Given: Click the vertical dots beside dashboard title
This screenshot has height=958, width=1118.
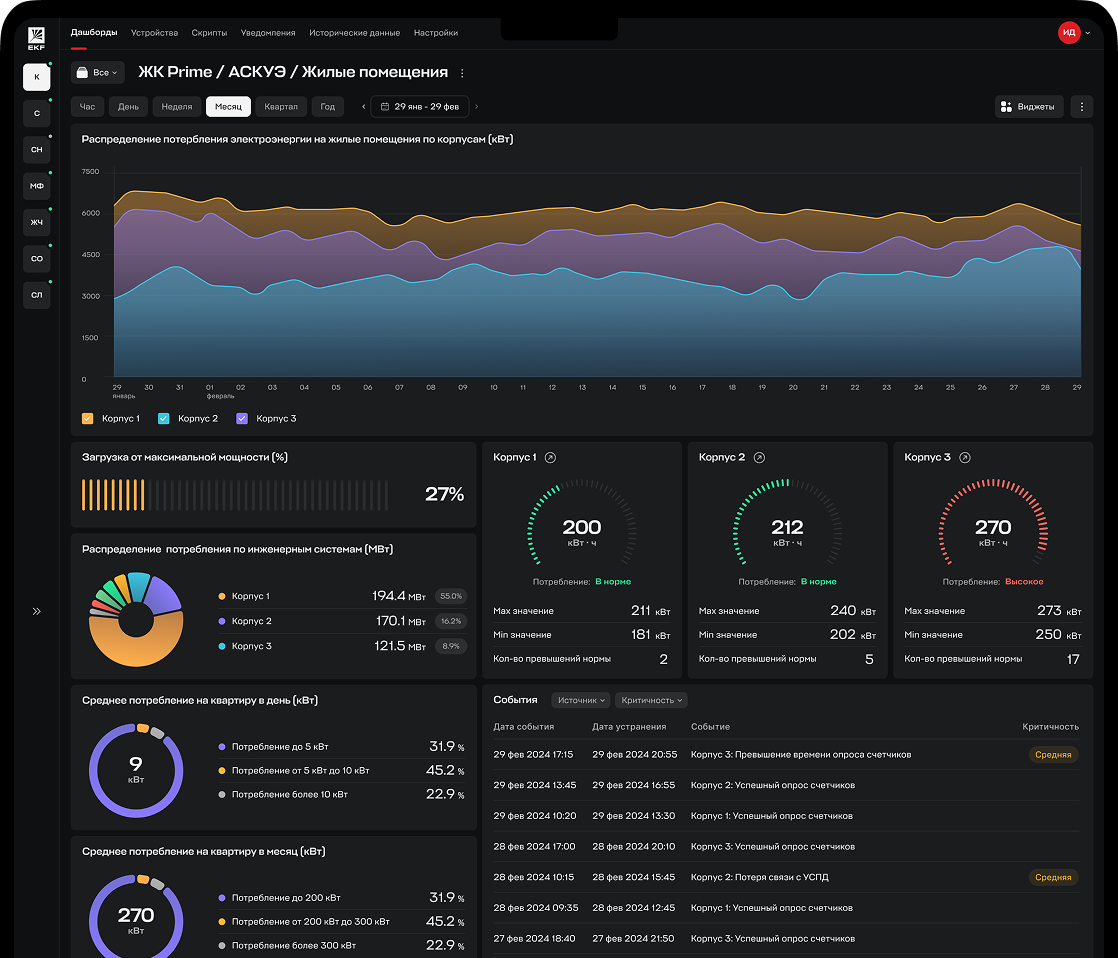Looking at the screenshot, I should tap(462, 73).
